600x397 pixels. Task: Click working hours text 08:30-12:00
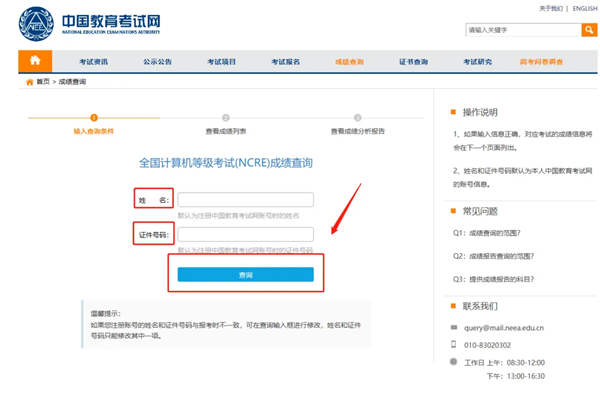pyautogui.click(x=526, y=363)
